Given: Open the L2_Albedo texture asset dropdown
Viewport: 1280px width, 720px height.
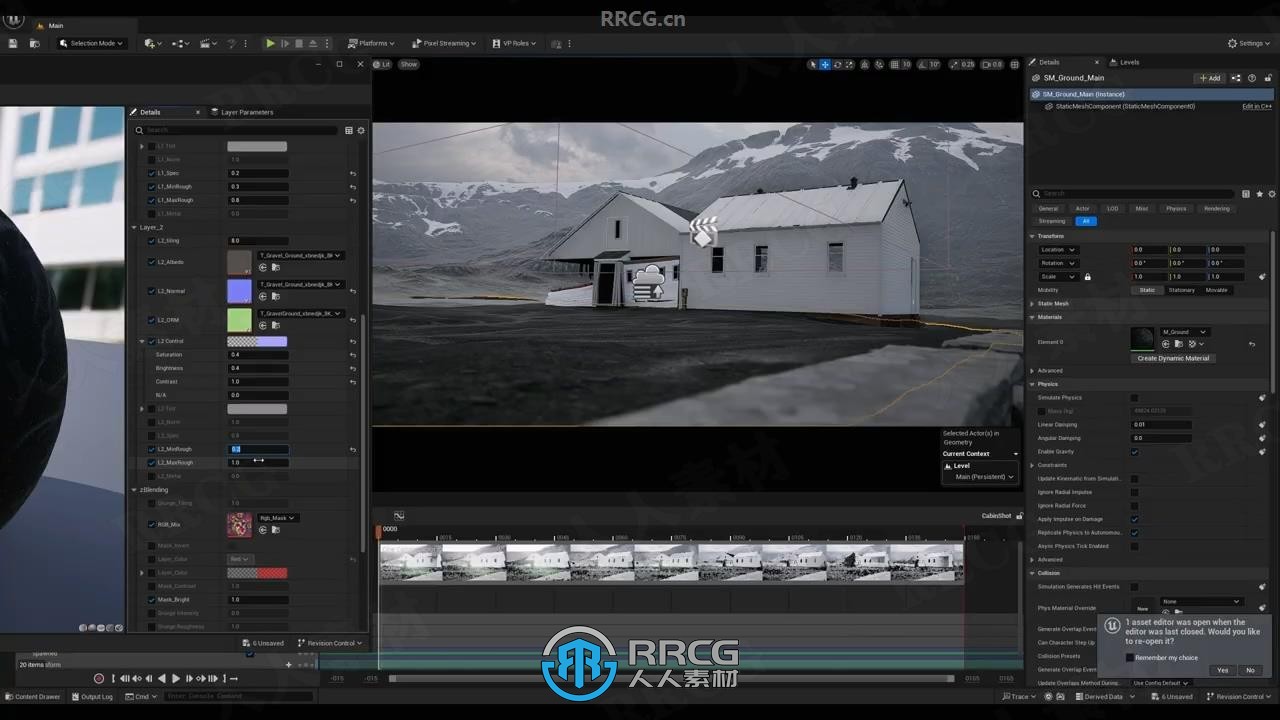Looking at the screenshot, I should (x=301, y=255).
